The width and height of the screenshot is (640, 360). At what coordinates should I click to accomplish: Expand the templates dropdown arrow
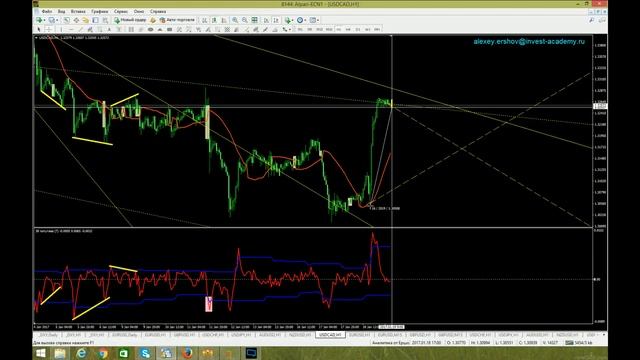(x=318, y=20)
